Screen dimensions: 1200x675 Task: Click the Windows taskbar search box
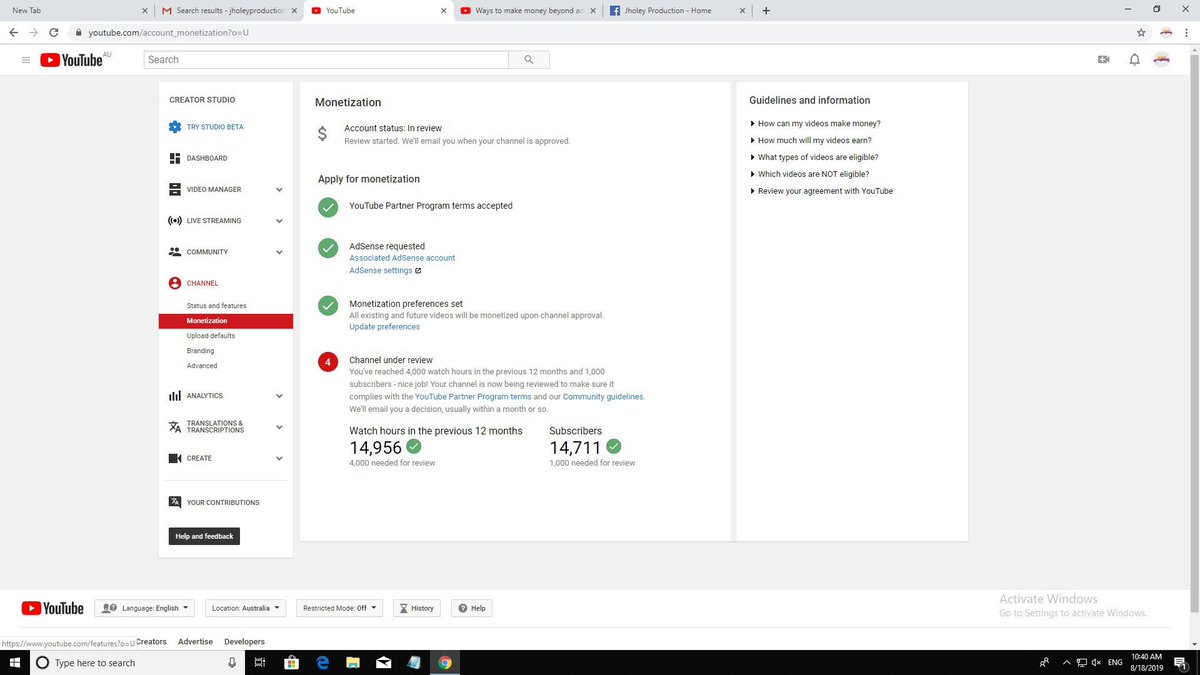(138, 662)
